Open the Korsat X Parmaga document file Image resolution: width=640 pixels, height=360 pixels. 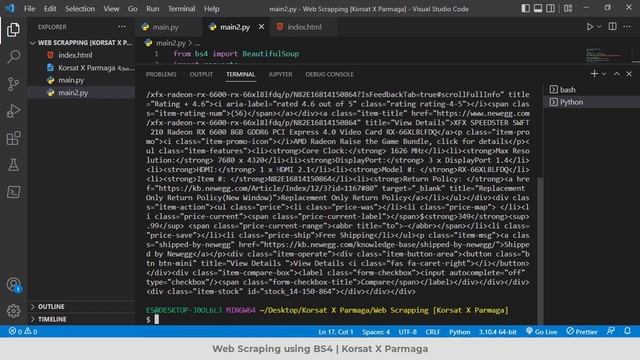82,68
